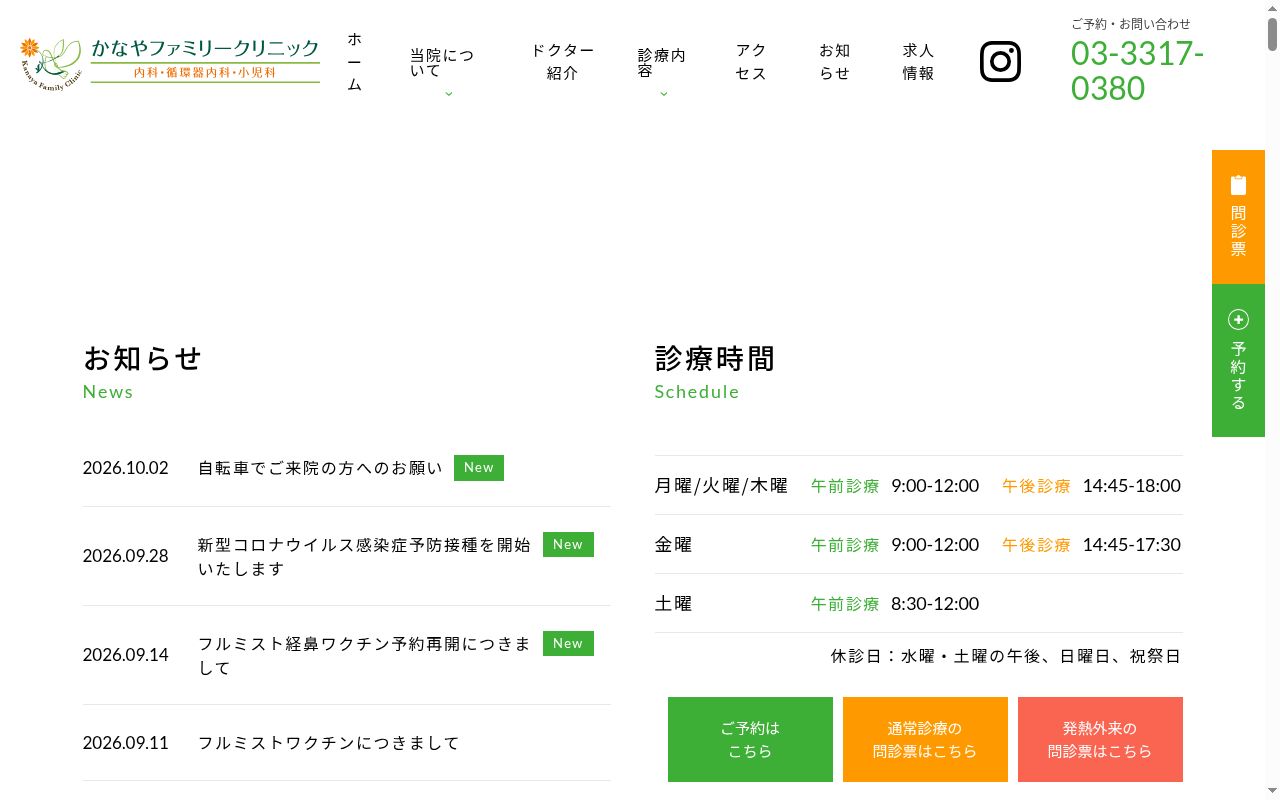Click the date 2026.10.02
This screenshot has height=800, width=1280.
point(126,468)
